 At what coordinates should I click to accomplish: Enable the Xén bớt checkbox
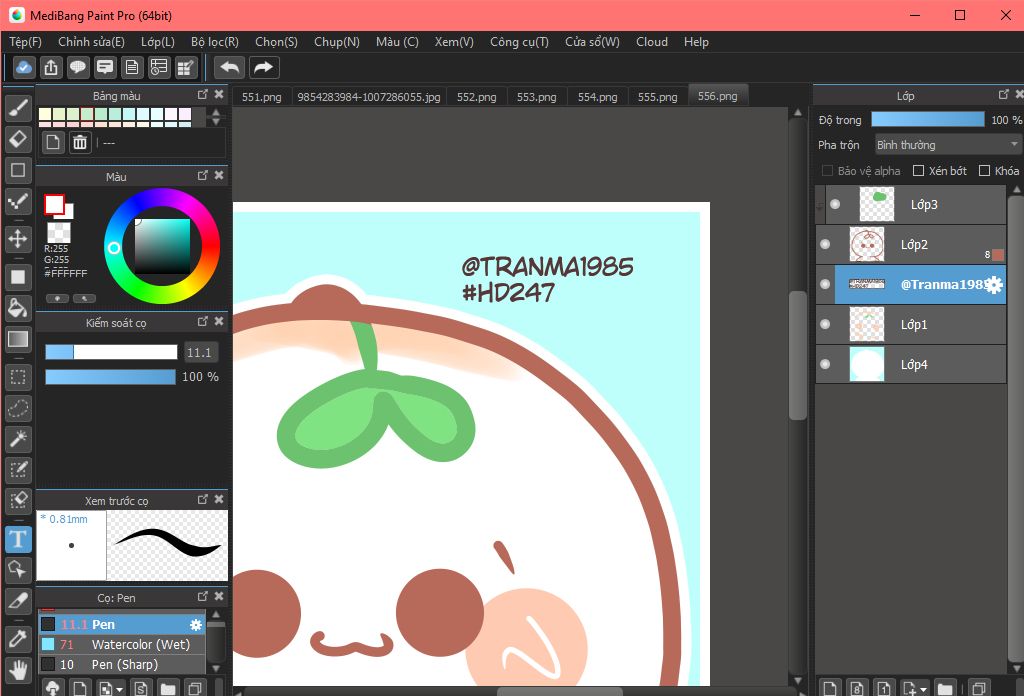pyautogui.click(x=918, y=171)
